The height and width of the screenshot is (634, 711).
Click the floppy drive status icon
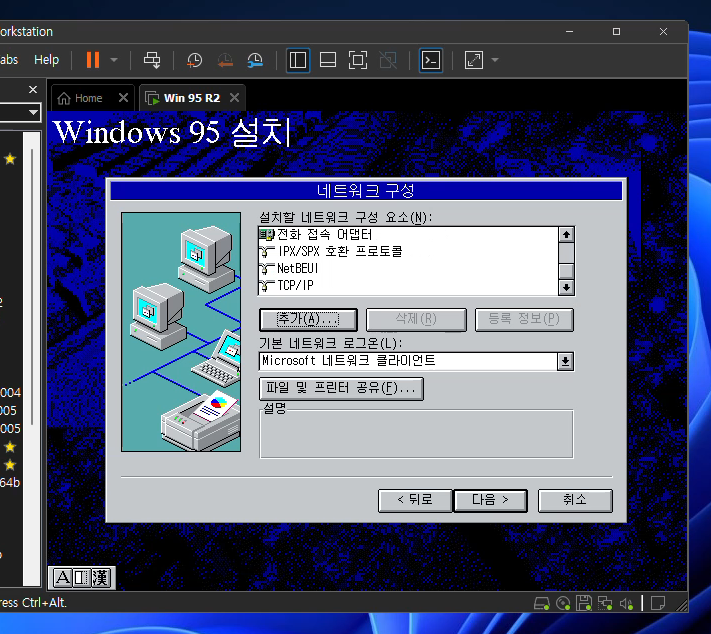584,603
